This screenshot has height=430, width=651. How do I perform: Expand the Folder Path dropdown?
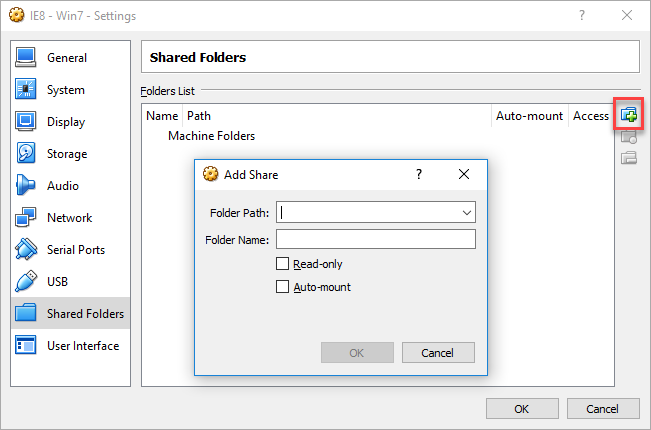point(466,212)
